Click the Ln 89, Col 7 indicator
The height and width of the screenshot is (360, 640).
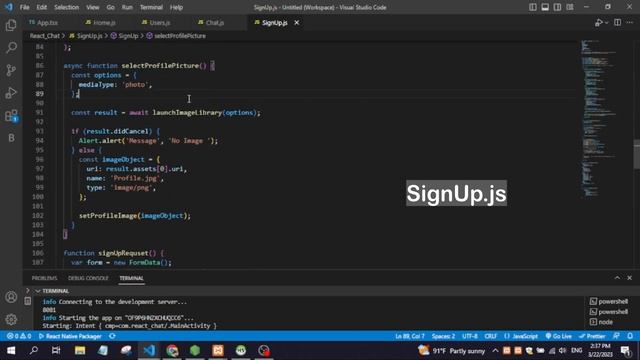click(409, 336)
